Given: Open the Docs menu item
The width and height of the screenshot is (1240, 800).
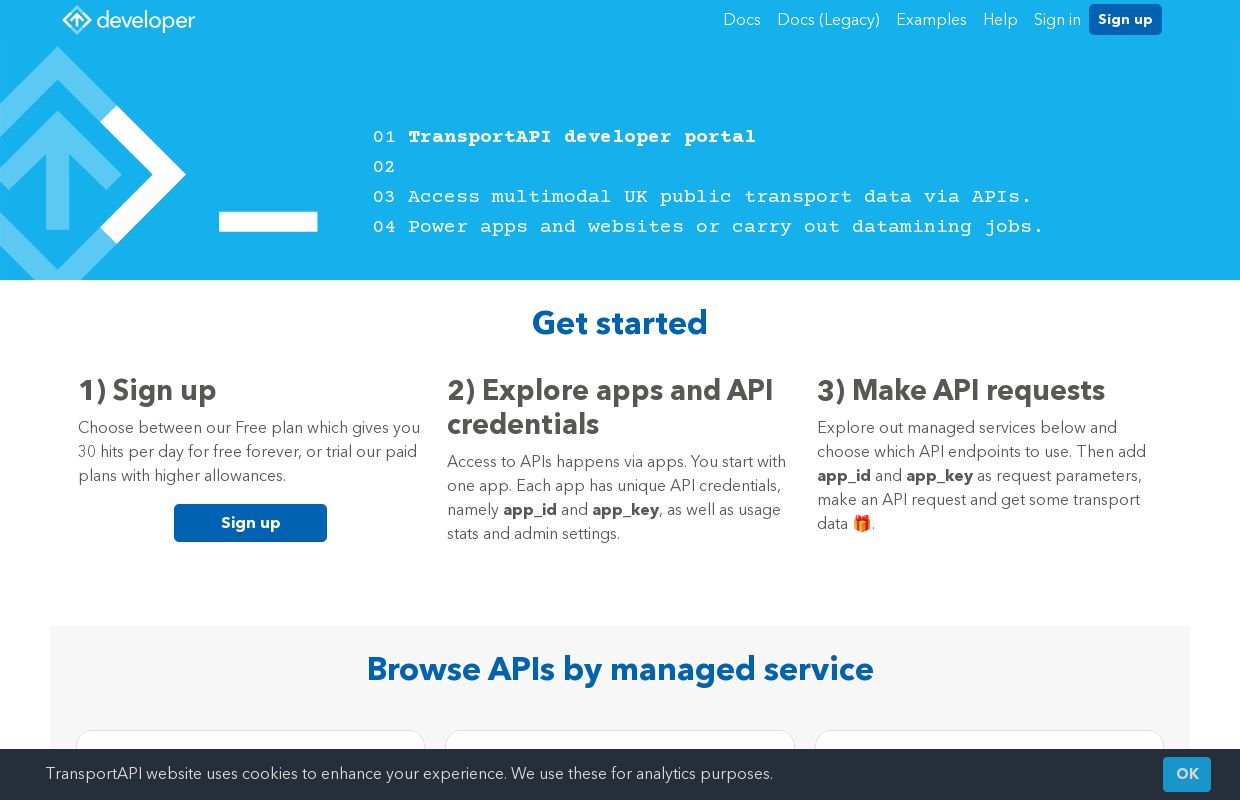Looking at the screenshot, I should 742,20.
